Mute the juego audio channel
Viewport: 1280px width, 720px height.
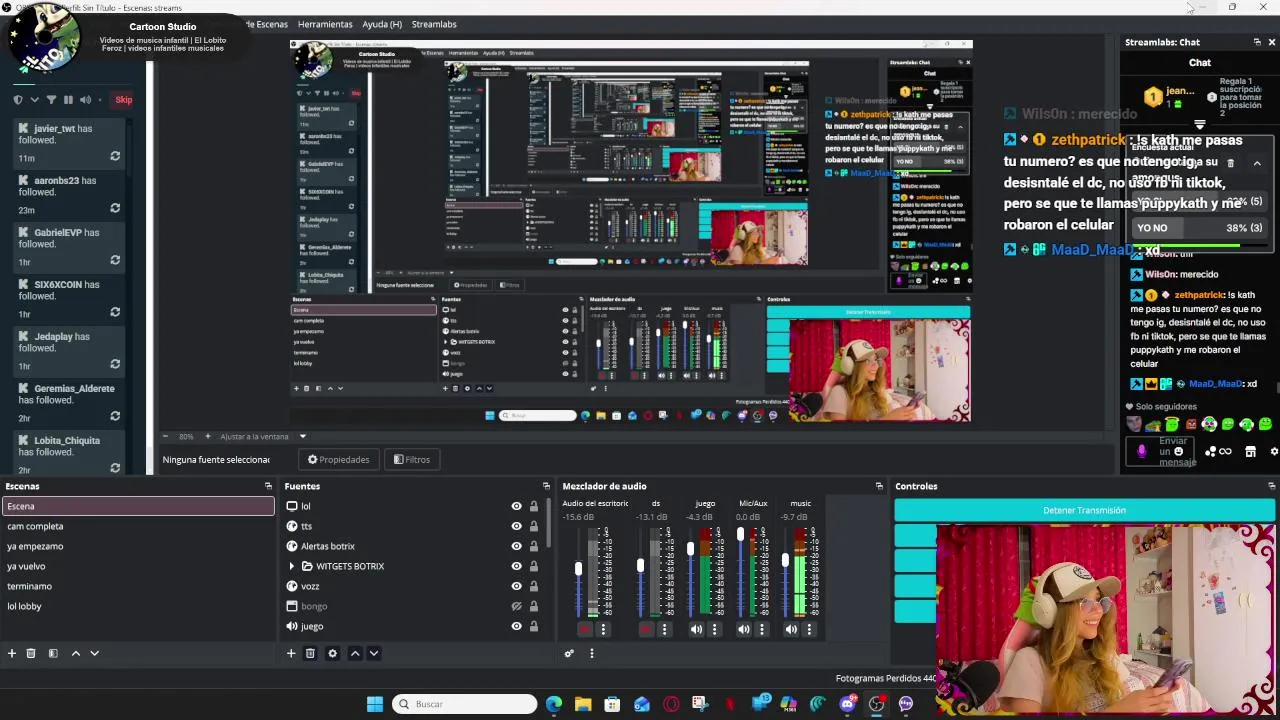(x=696, y=629)
